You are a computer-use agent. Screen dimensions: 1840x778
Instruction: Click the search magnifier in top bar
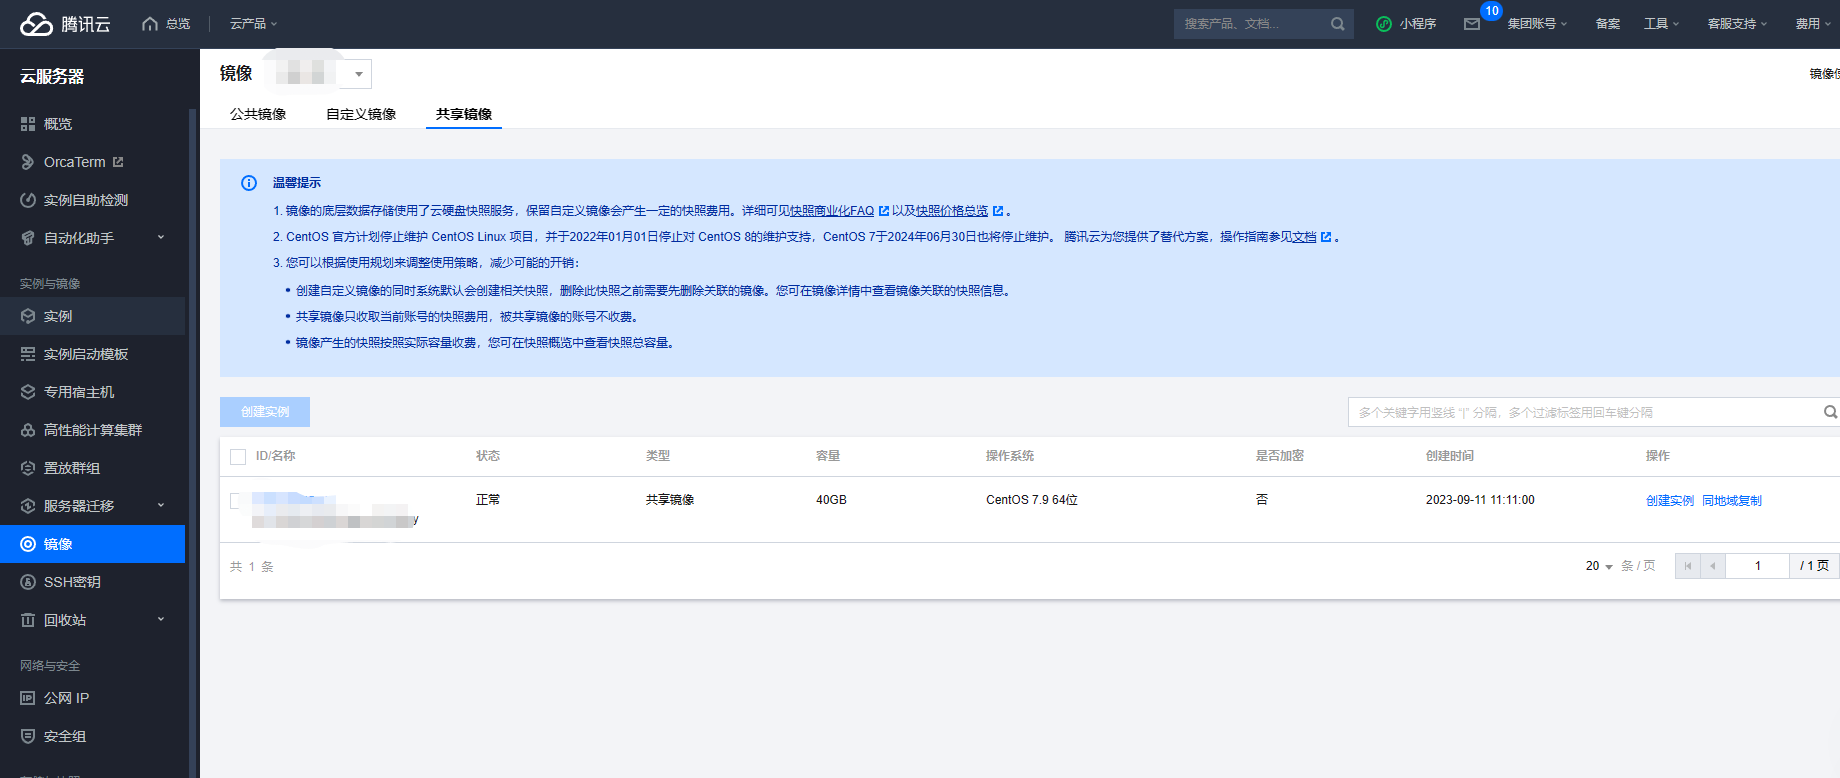1337,24
